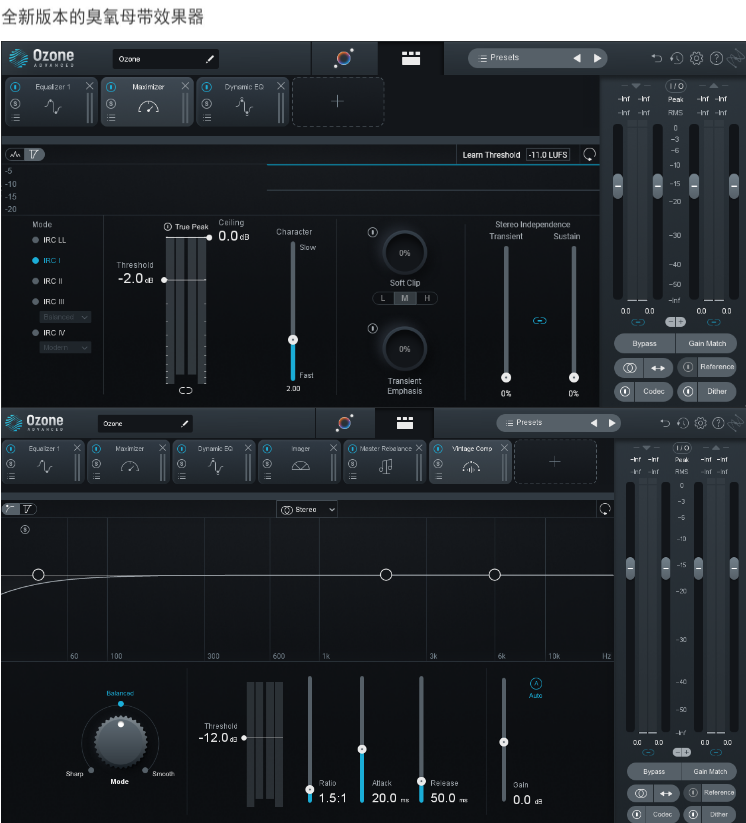Viewport: 746px width, 823px height.
Task: Toggle True Peak limiting
Action: (x=167, y=227)
